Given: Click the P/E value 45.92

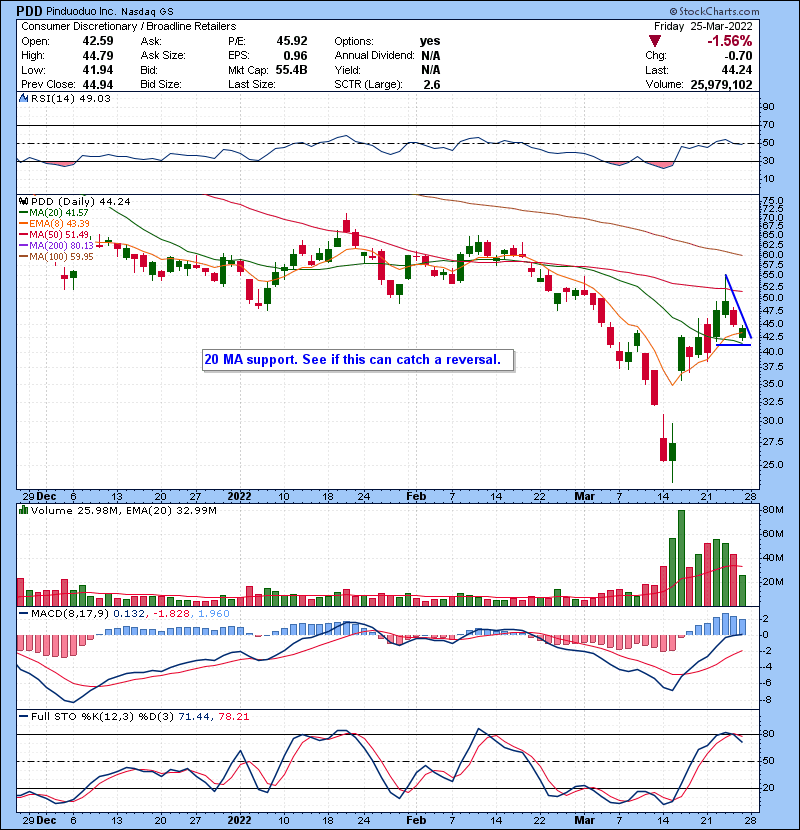Looking at the screenshot, I should coord(292,41).
